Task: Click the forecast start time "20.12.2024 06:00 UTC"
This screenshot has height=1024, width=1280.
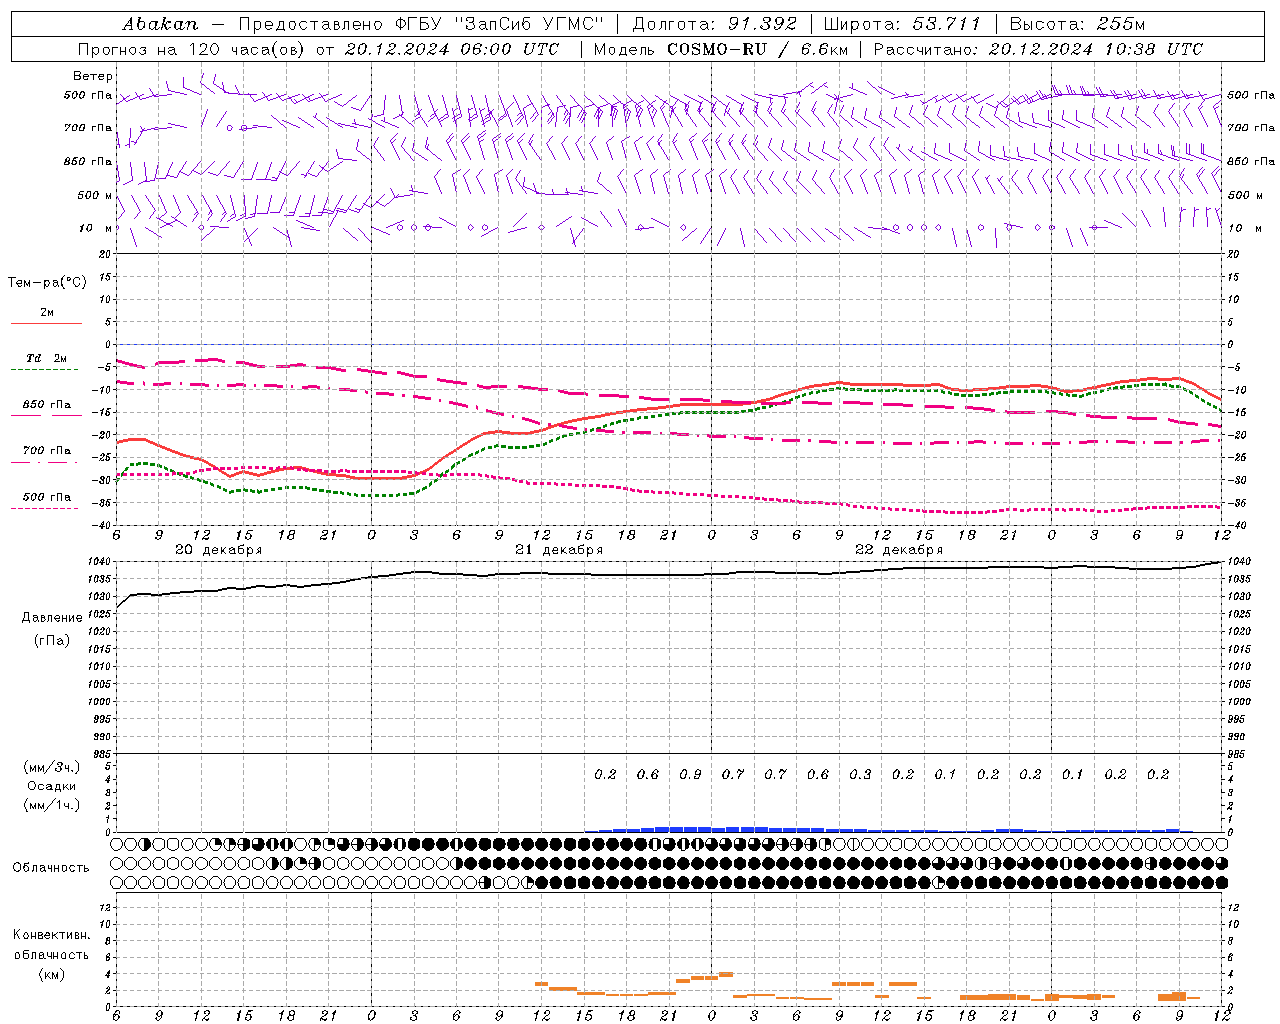Action: click(x=452, y=49)
